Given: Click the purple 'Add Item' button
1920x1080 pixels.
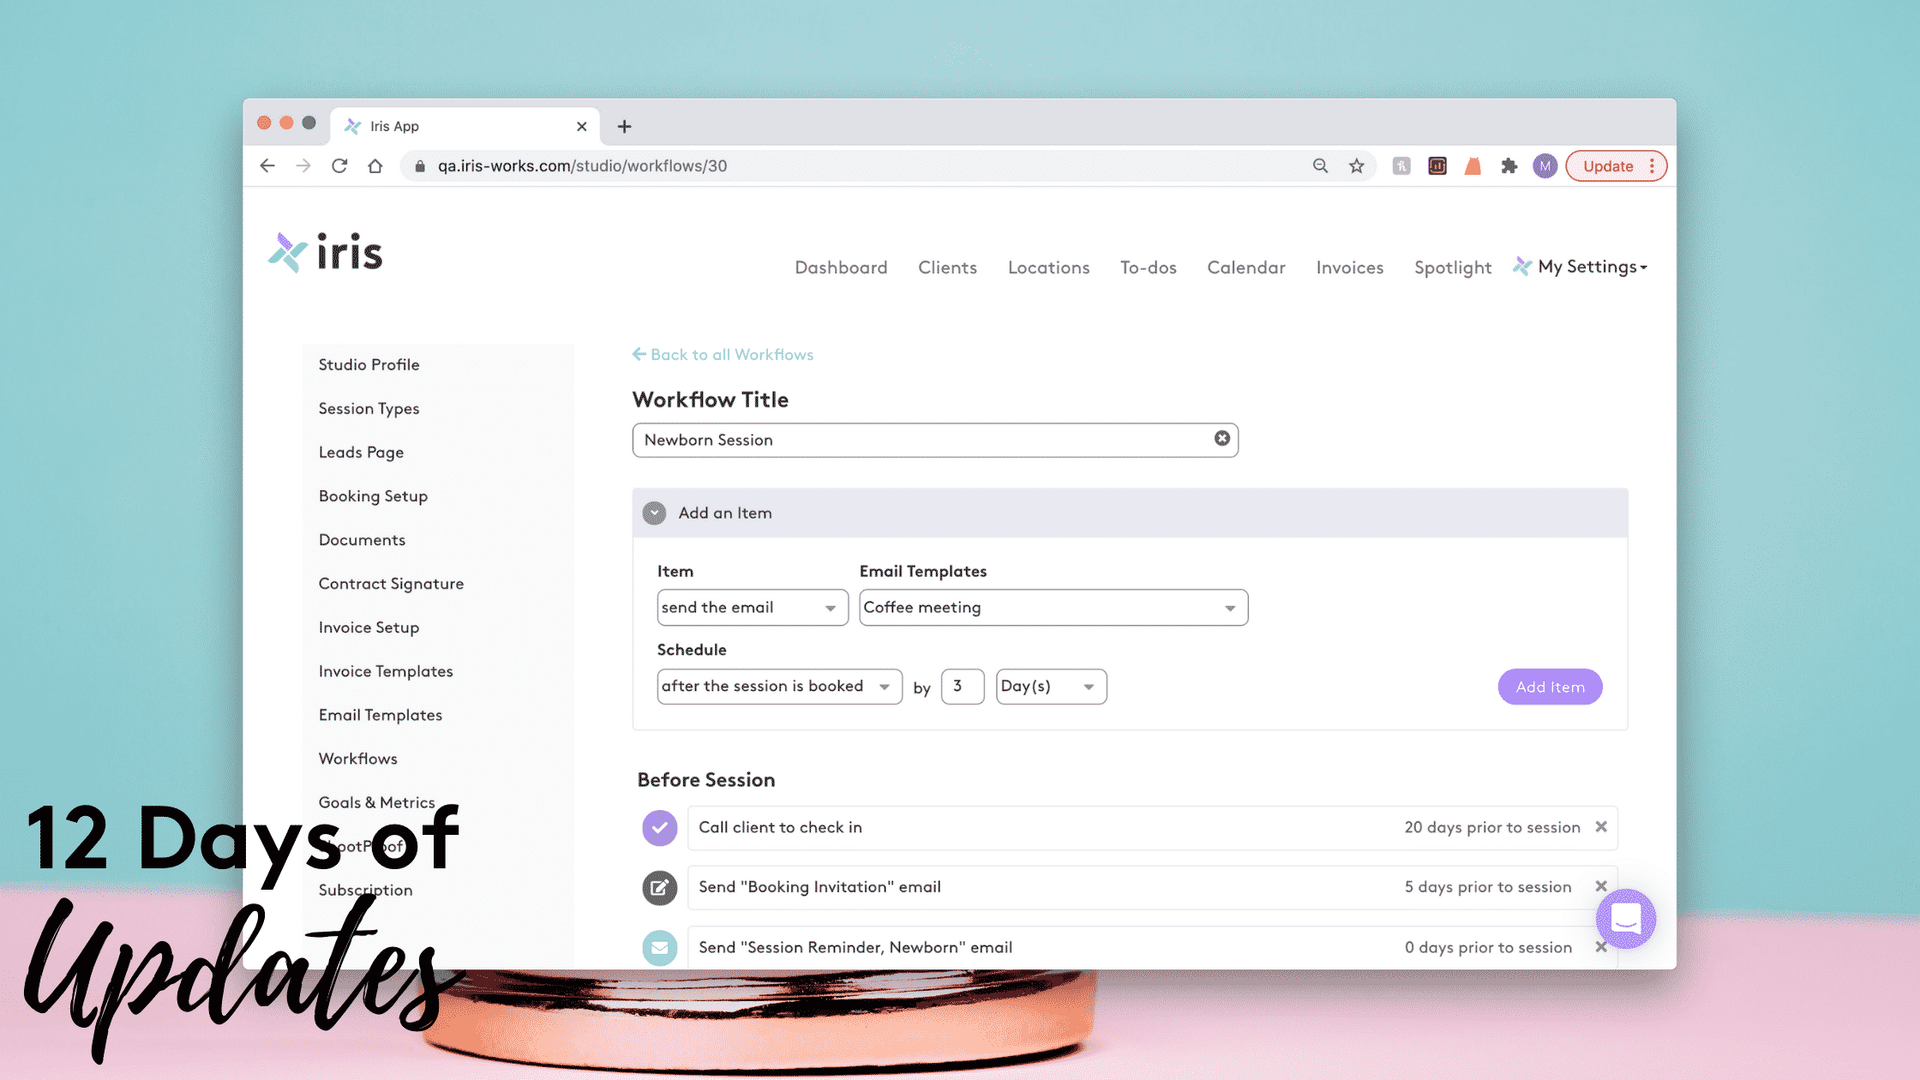Looking at the screenshot, I should (1549, 686).
